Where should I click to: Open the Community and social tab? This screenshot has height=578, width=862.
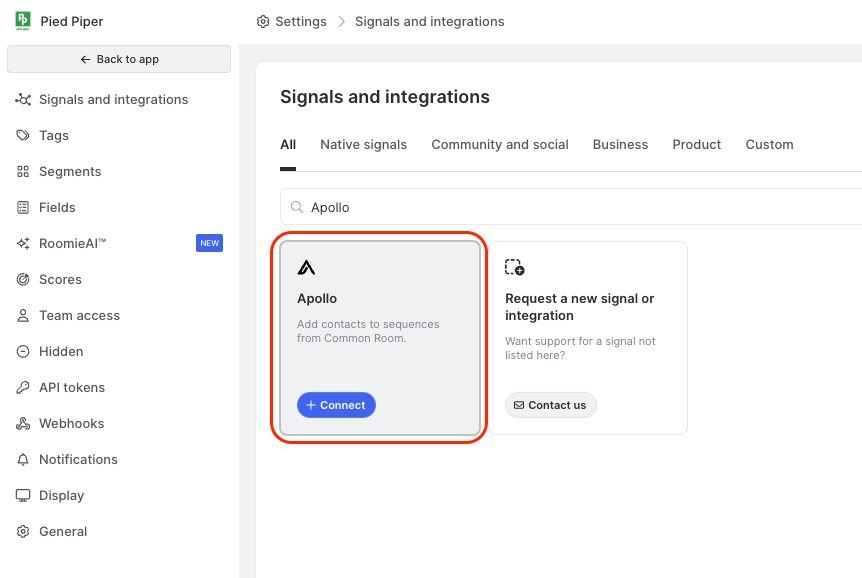[x=500, y=145]
